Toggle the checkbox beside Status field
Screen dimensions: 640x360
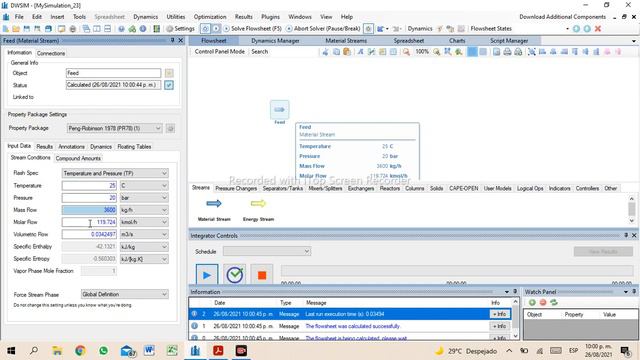pos(169,85)
